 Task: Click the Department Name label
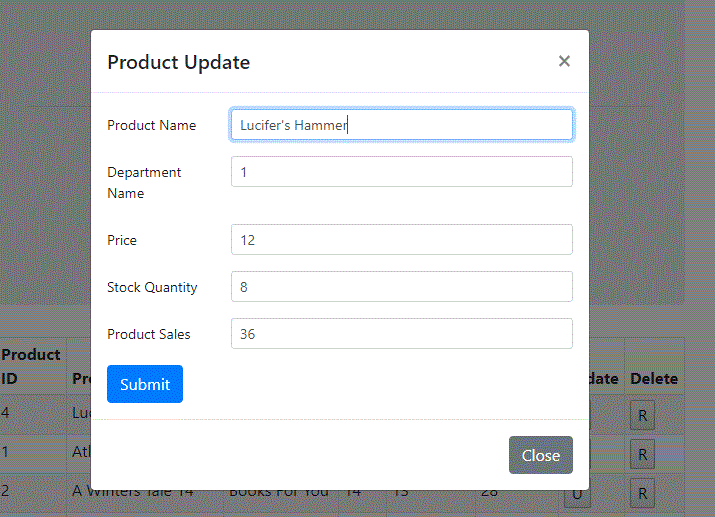point(144,183)
